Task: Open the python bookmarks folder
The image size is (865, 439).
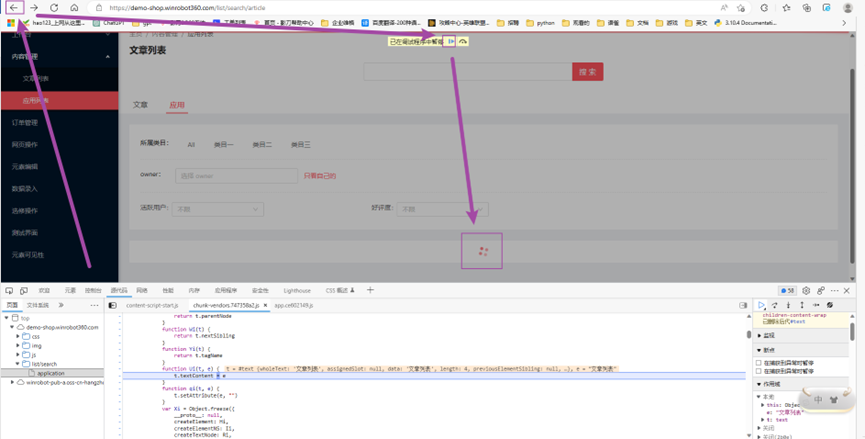Action: click(541, 23)
